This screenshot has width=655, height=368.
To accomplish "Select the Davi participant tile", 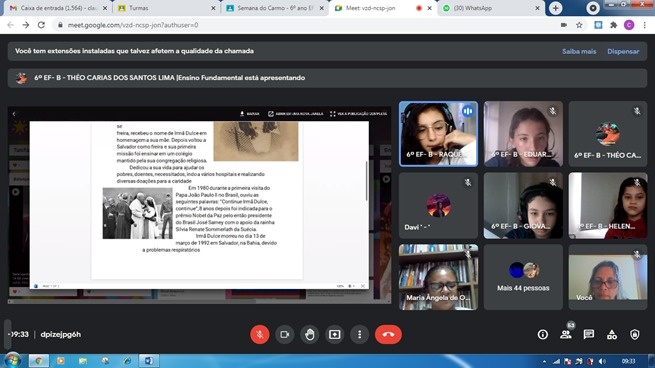I will point(438,206).
